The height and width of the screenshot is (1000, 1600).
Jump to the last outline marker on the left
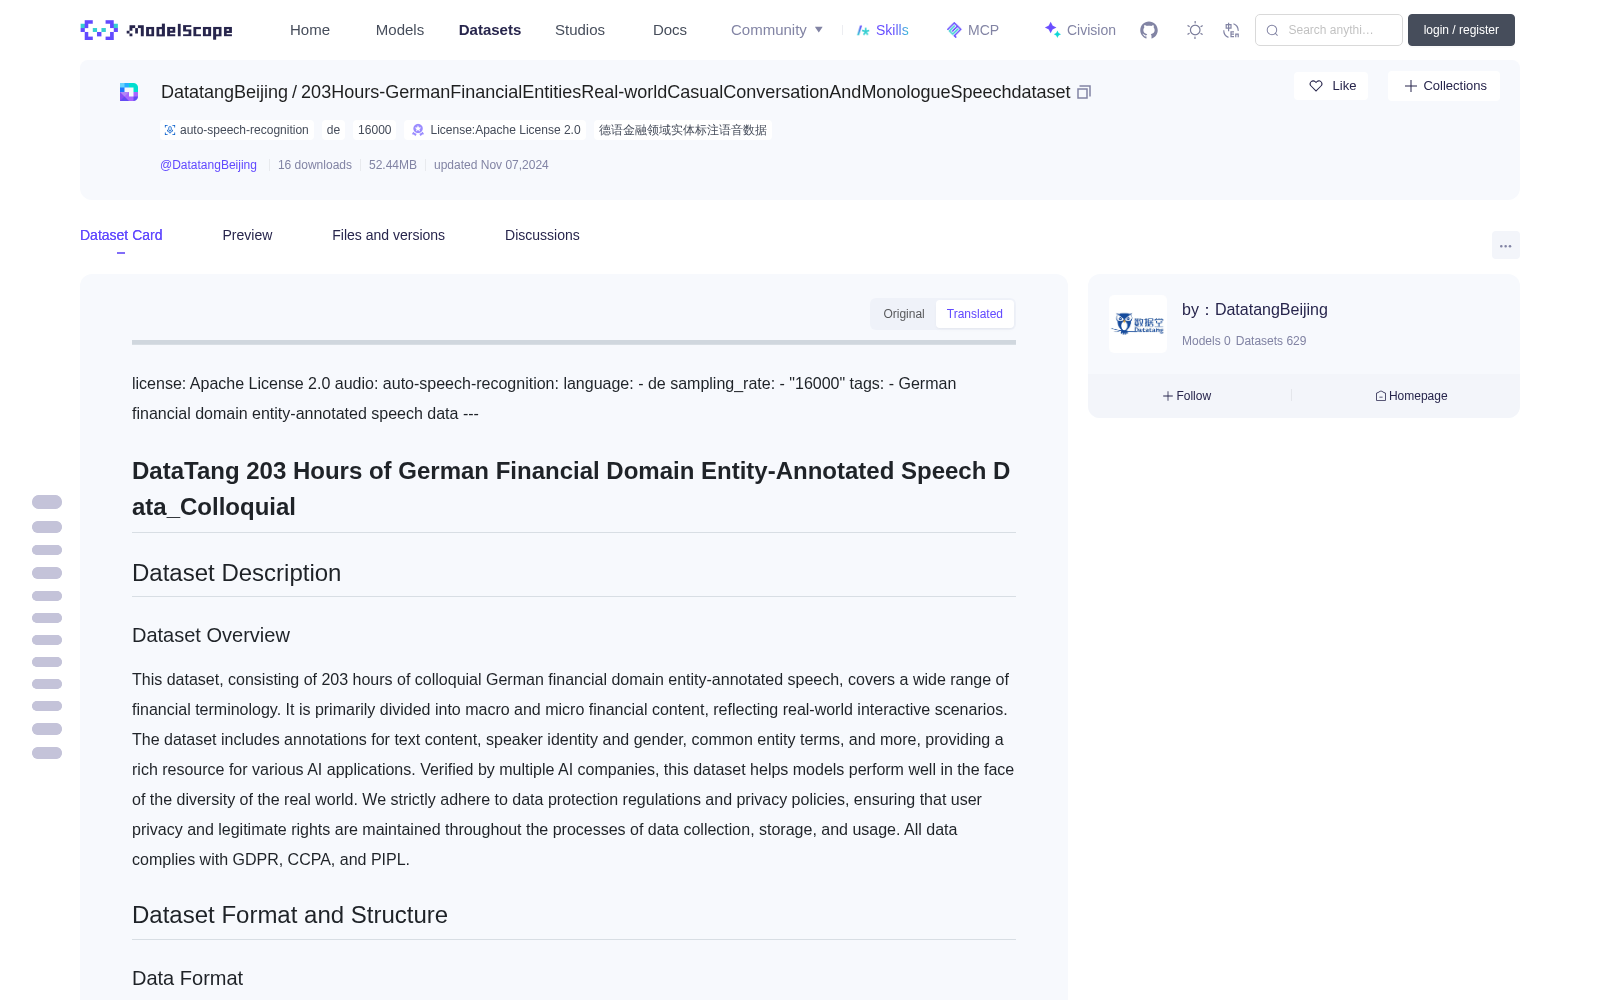coord(47,753)
